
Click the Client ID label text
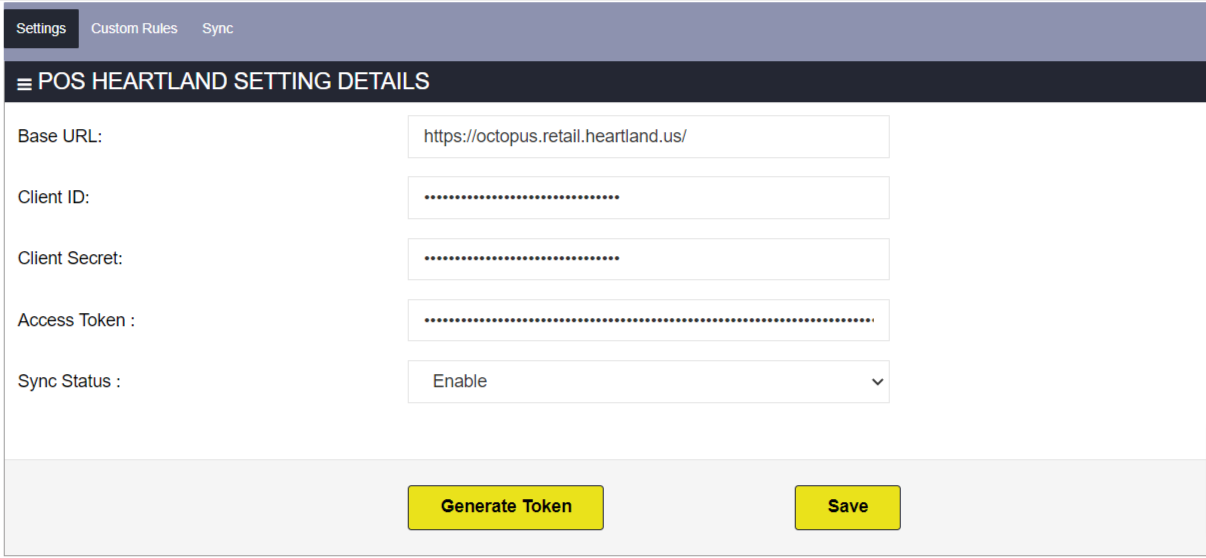[54, 198]
